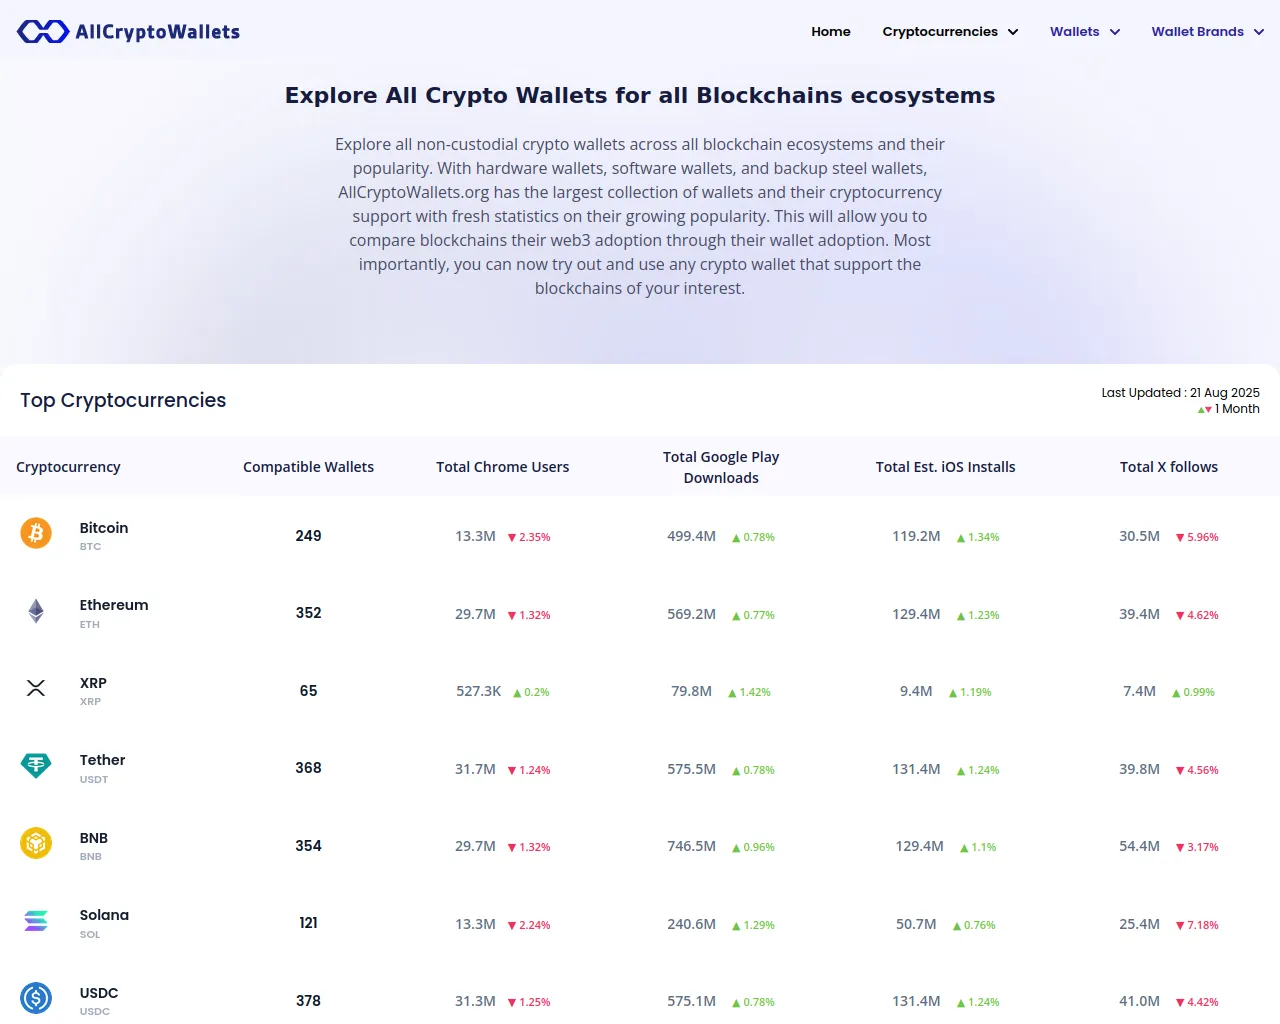Click Solana's 50.7M iOS installs value
The image size is (1280, 1024).
[916, 924]
